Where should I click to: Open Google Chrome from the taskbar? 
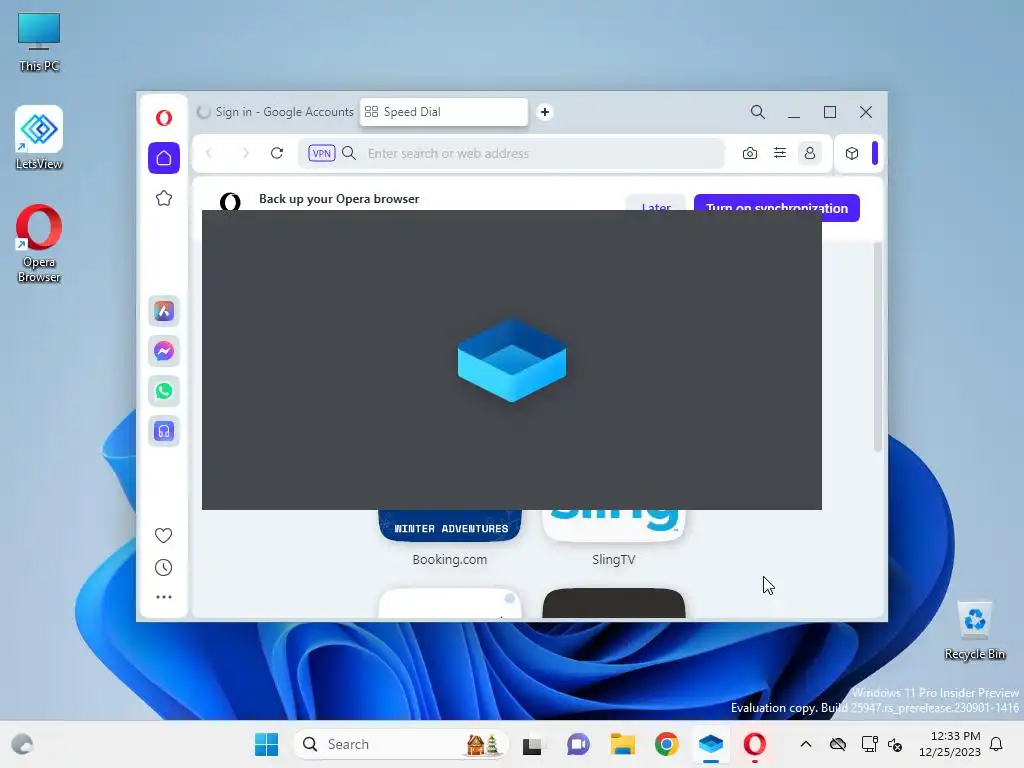(667, 744)
